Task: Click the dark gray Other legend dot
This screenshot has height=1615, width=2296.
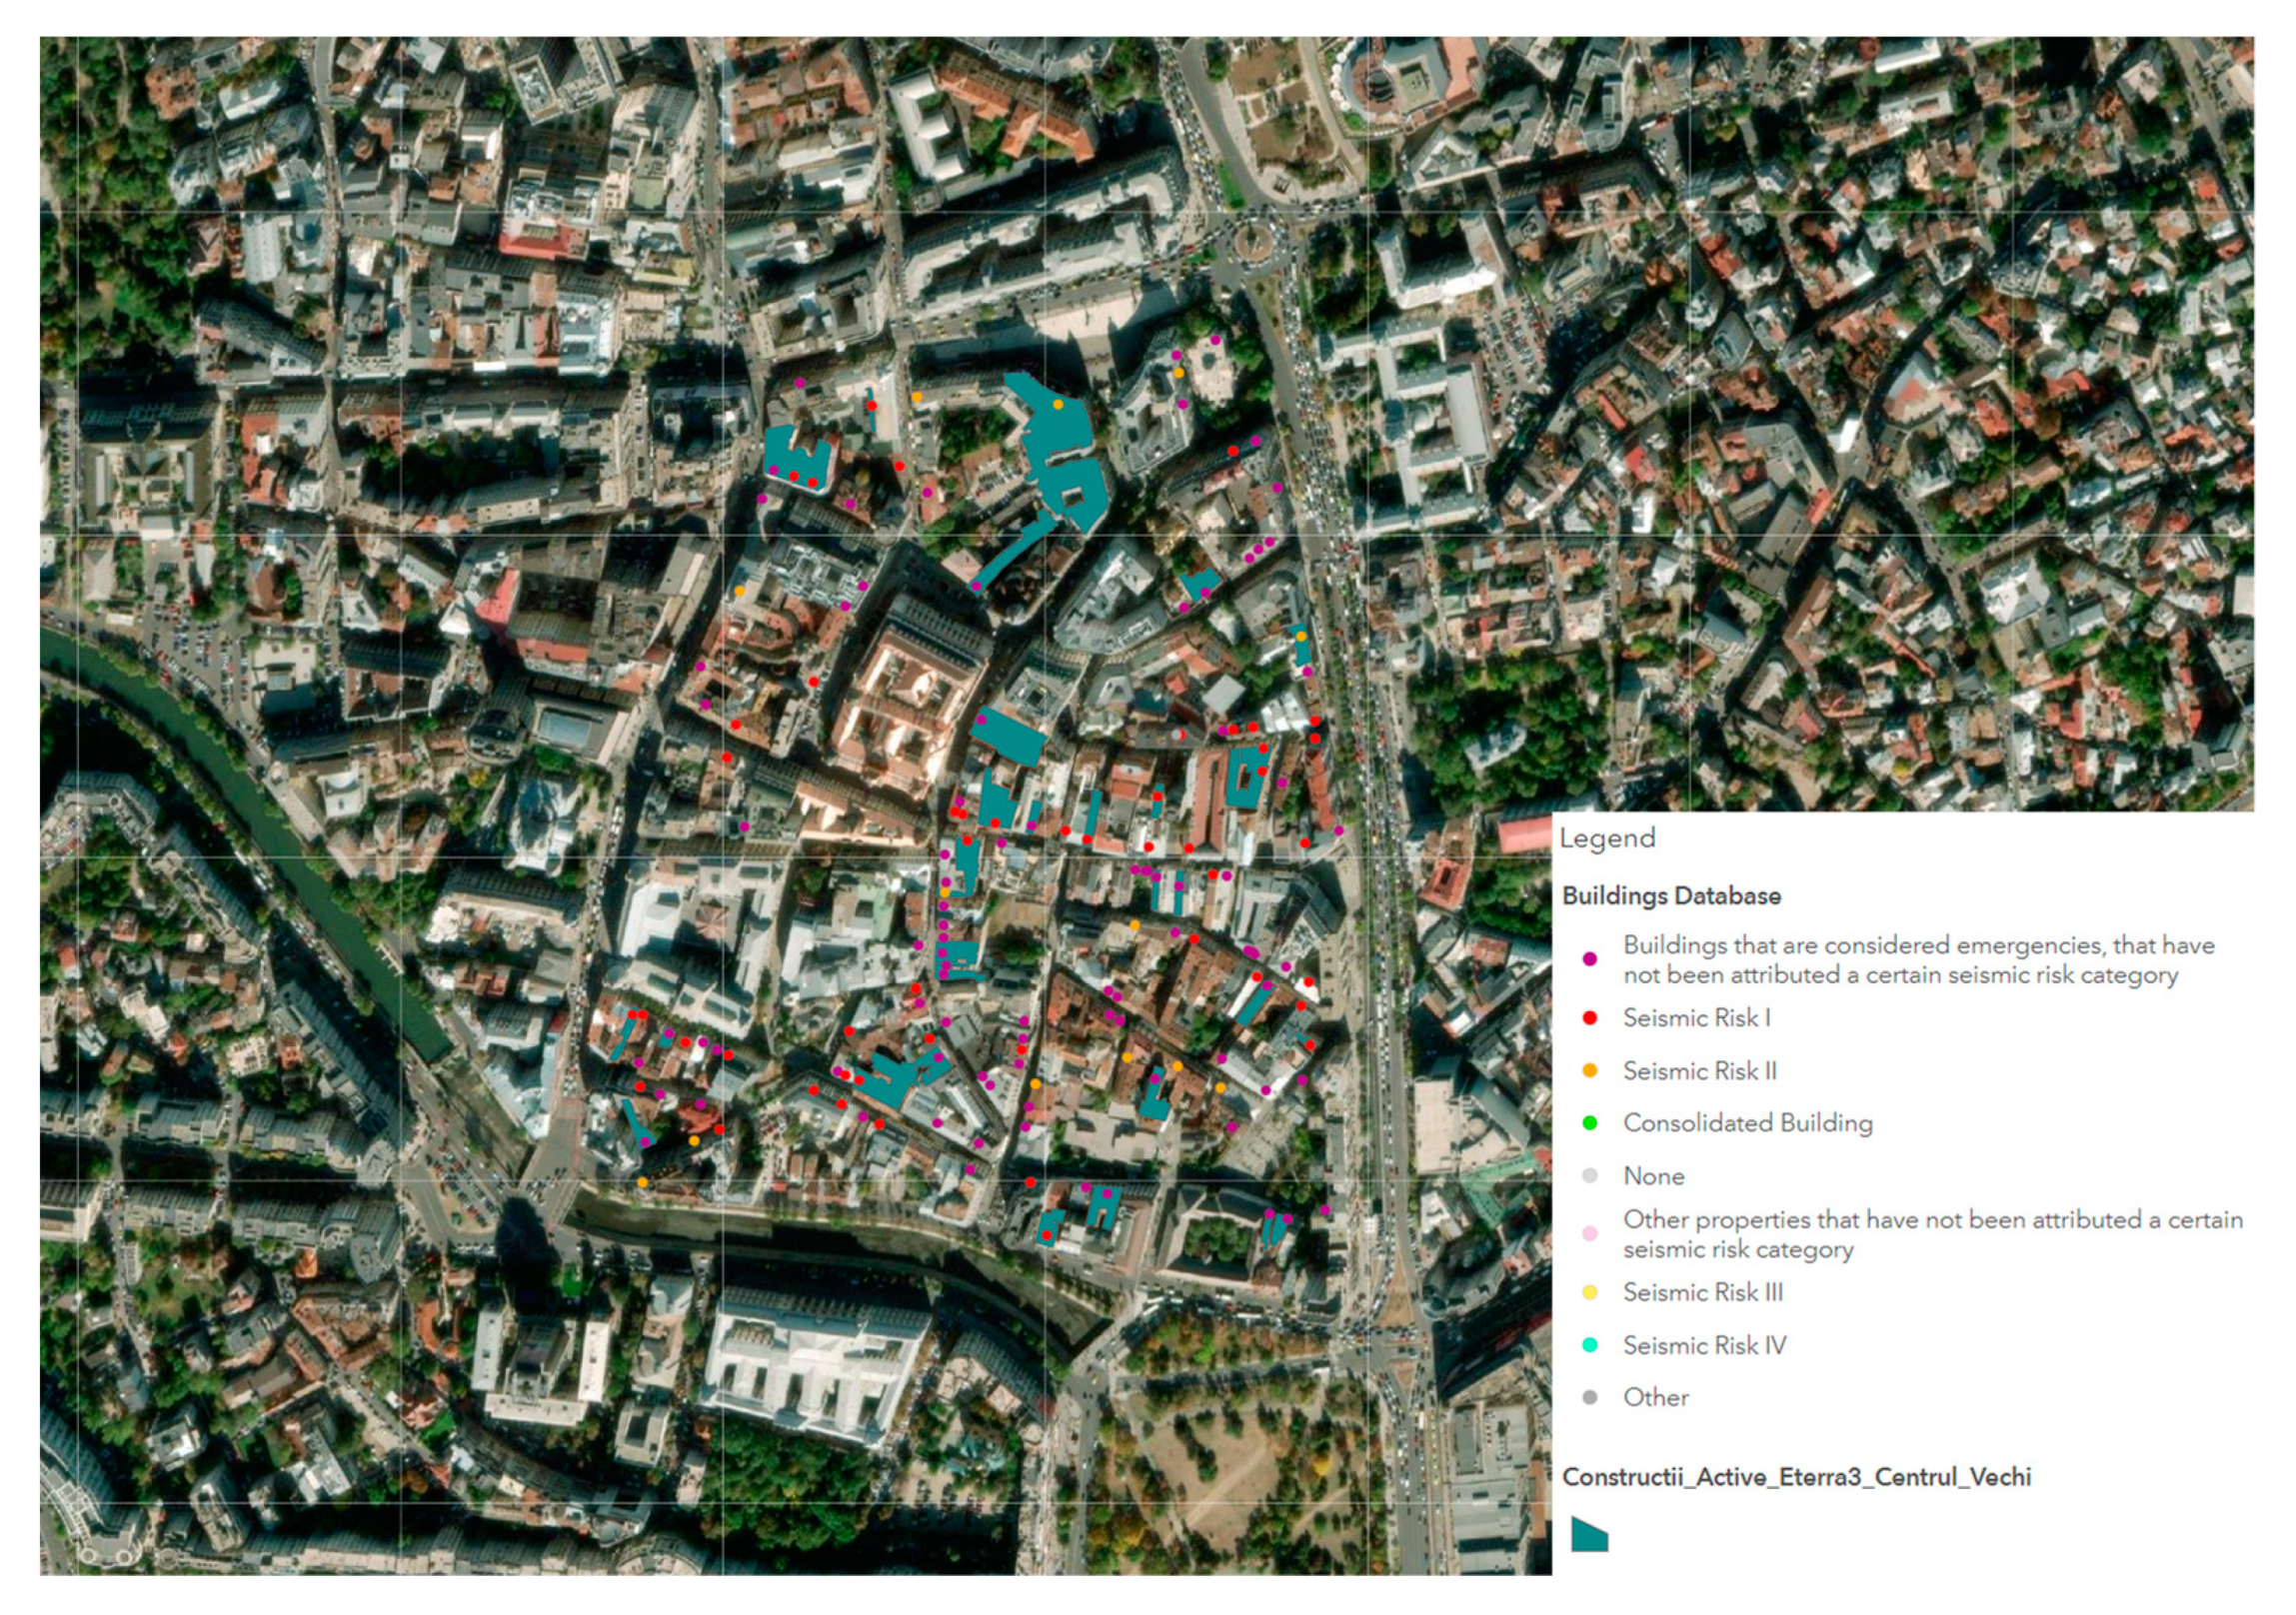Action: pyautogui.click(x=1590, y=1397)
